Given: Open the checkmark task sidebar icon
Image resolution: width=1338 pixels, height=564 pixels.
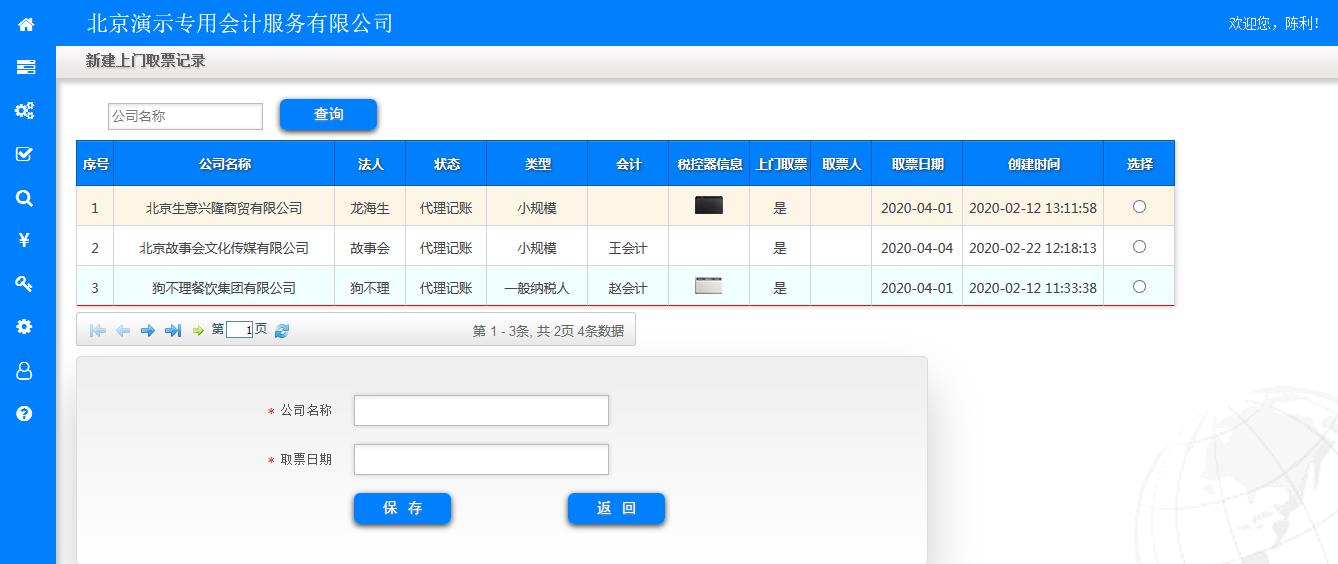Looking at the screenshot, I should point(25,154).
